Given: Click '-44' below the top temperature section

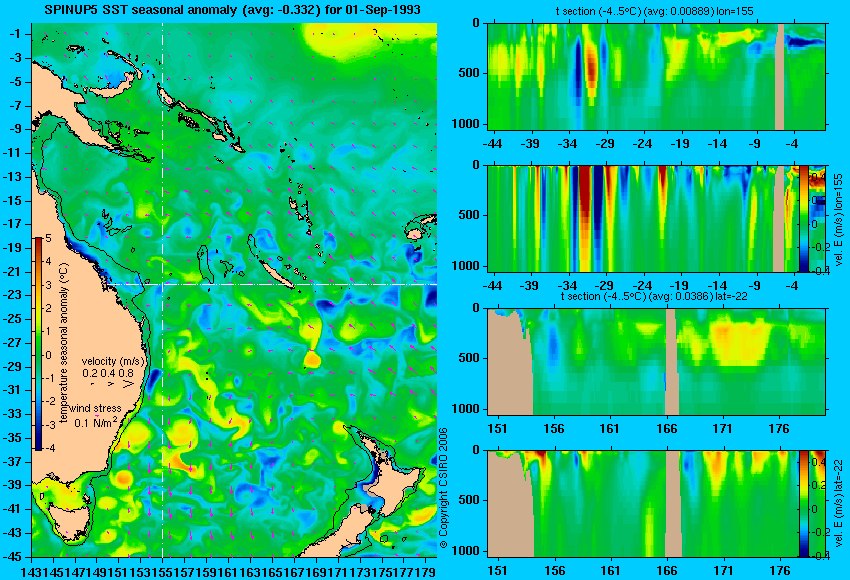Looking at the screenshot, I should pyautogui.click(x=492, y=144).
